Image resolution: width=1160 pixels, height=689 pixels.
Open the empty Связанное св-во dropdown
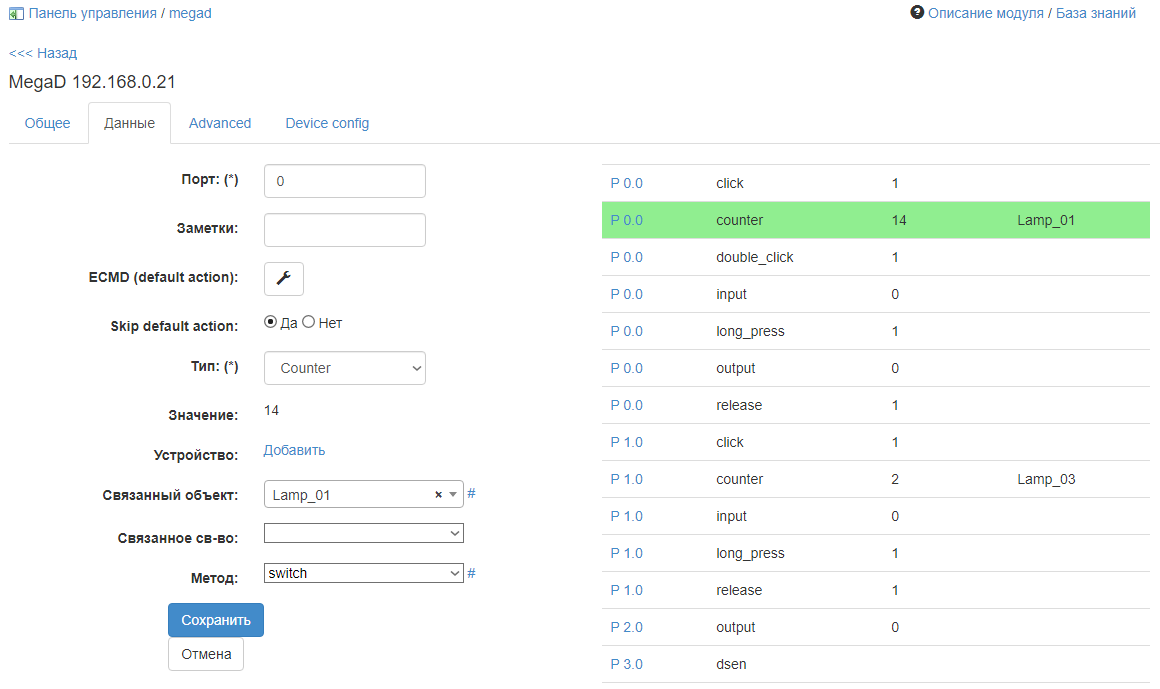click(x=364, y=533)
